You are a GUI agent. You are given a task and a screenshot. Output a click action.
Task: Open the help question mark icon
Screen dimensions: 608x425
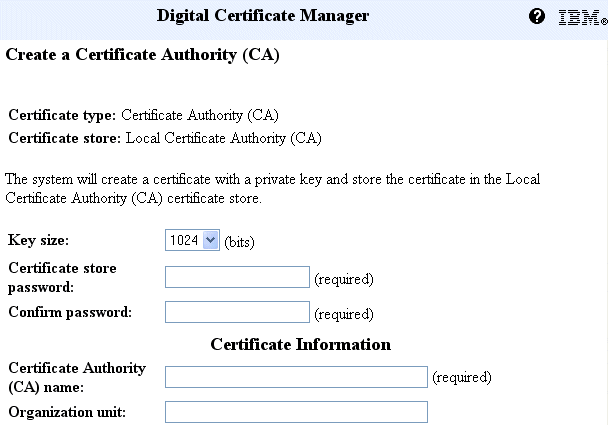click(x=537, y=16)
